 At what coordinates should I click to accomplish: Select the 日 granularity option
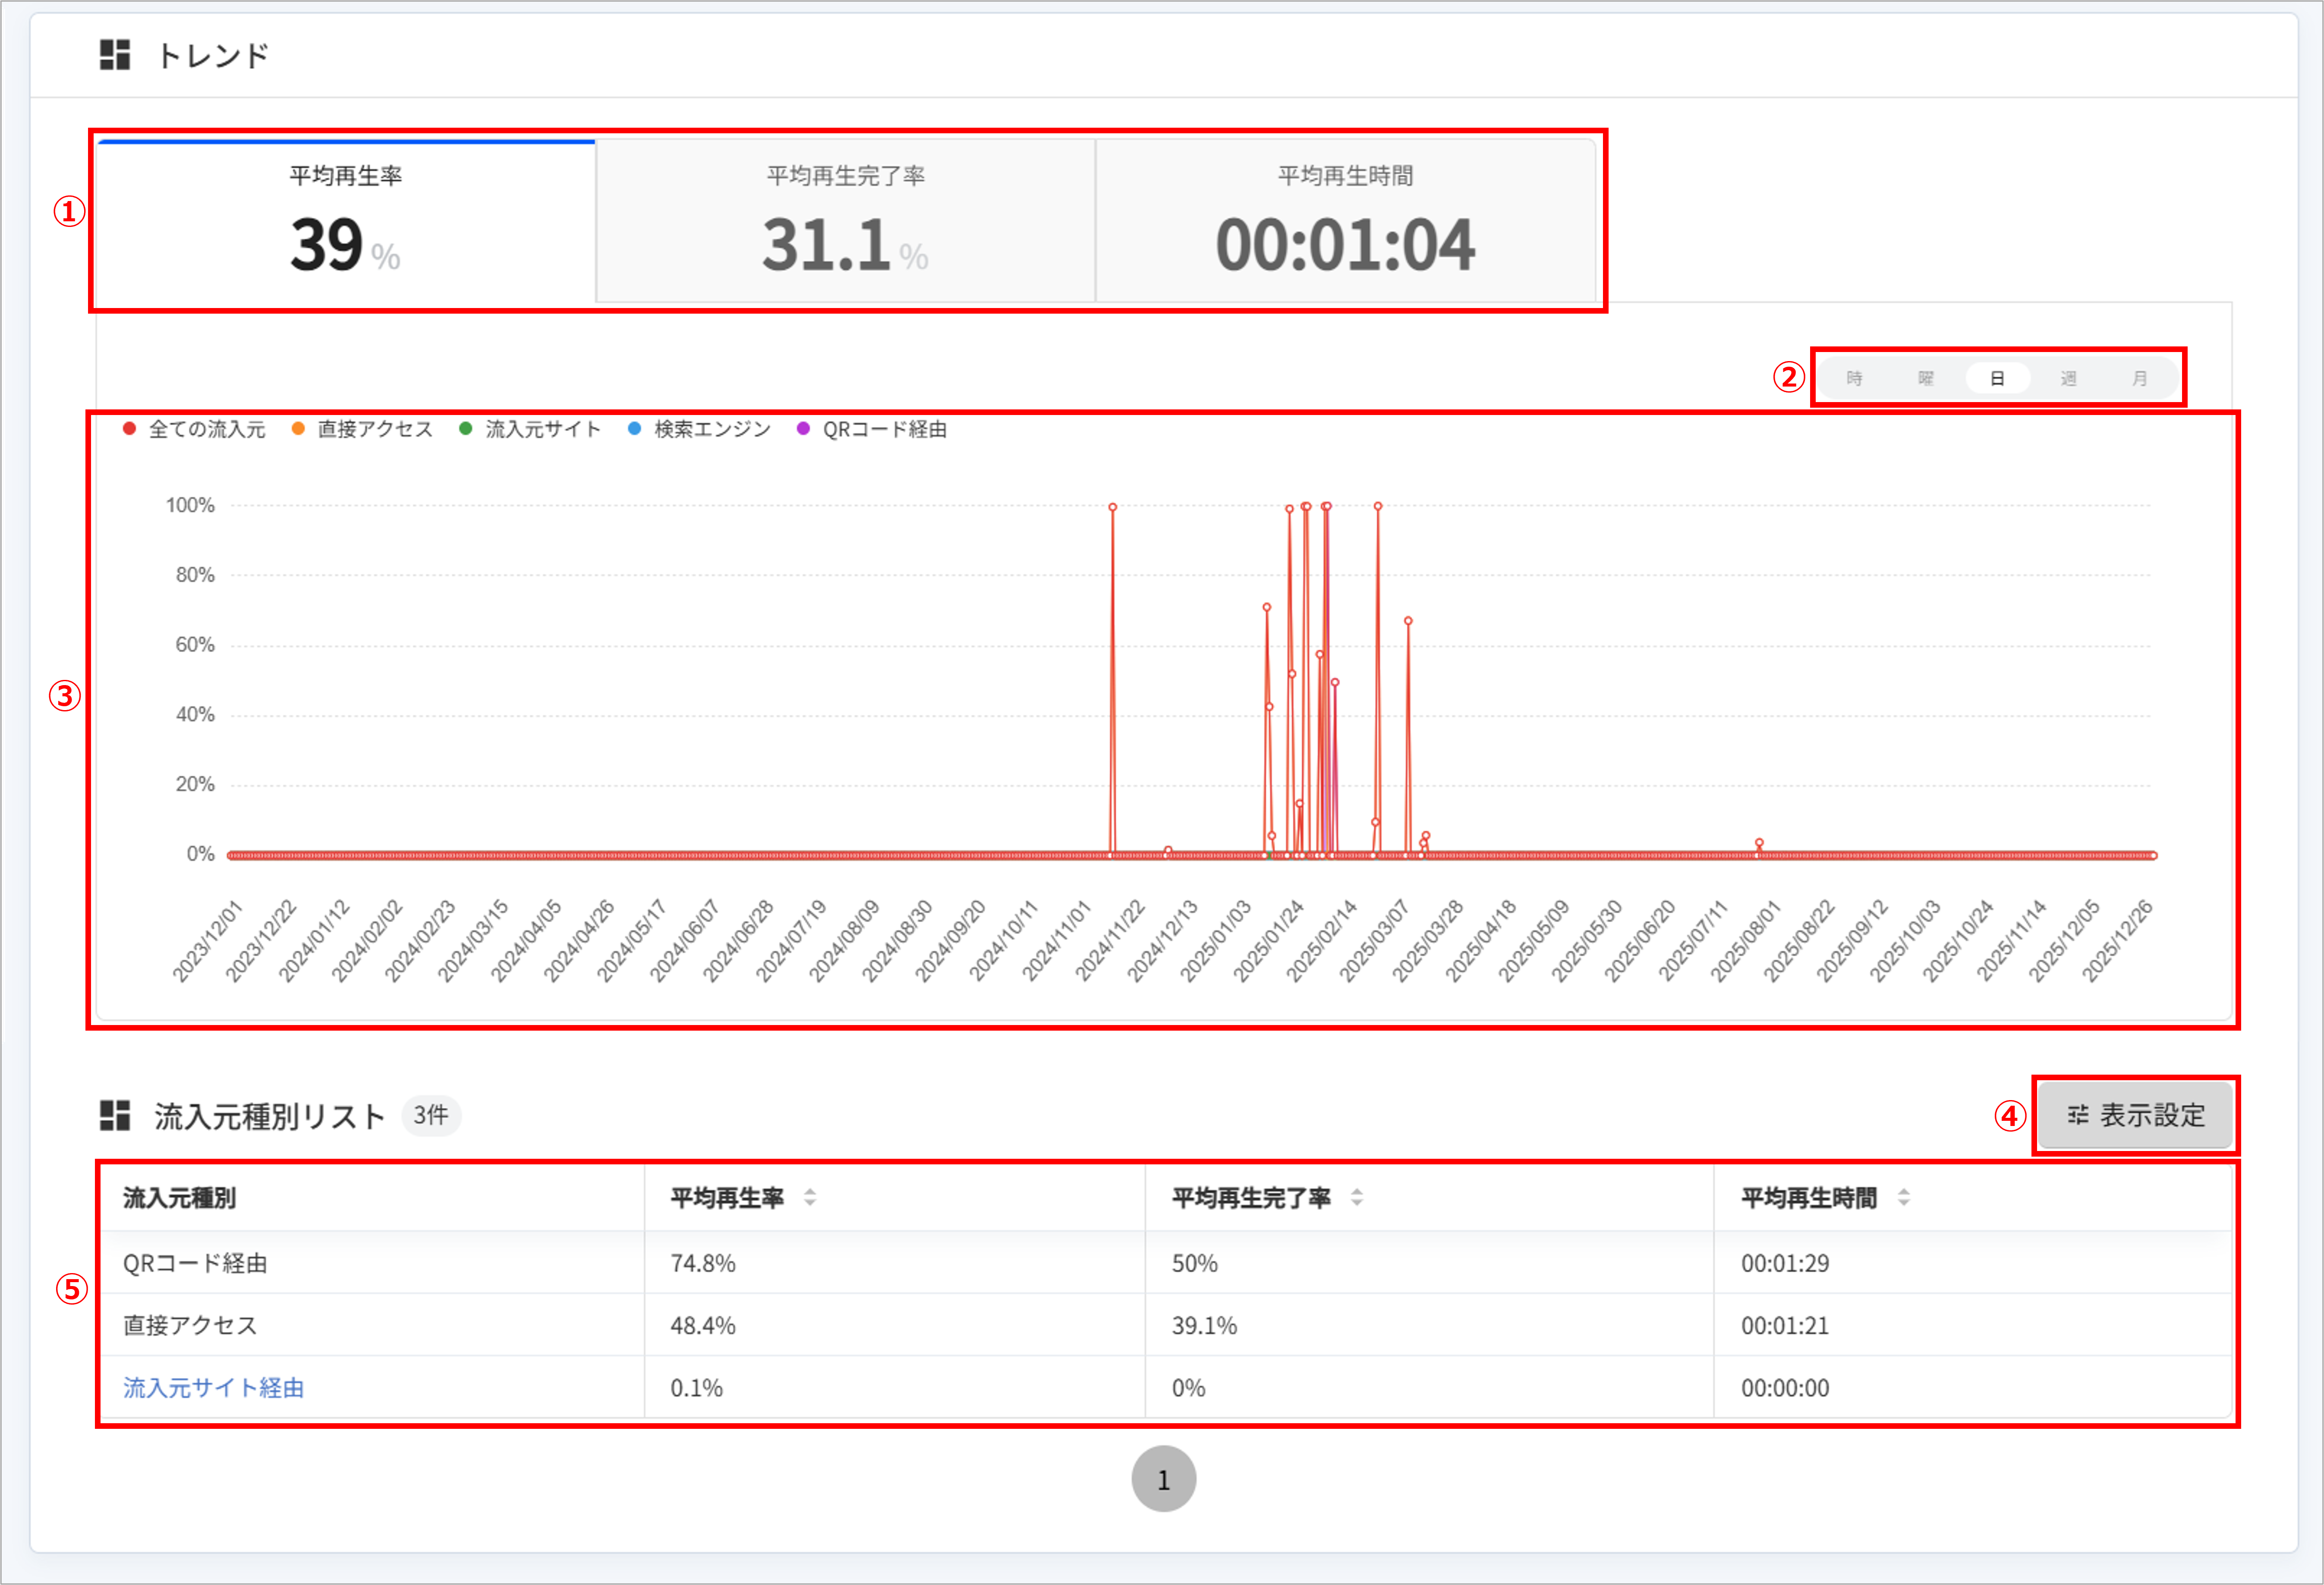[1997, 378]
